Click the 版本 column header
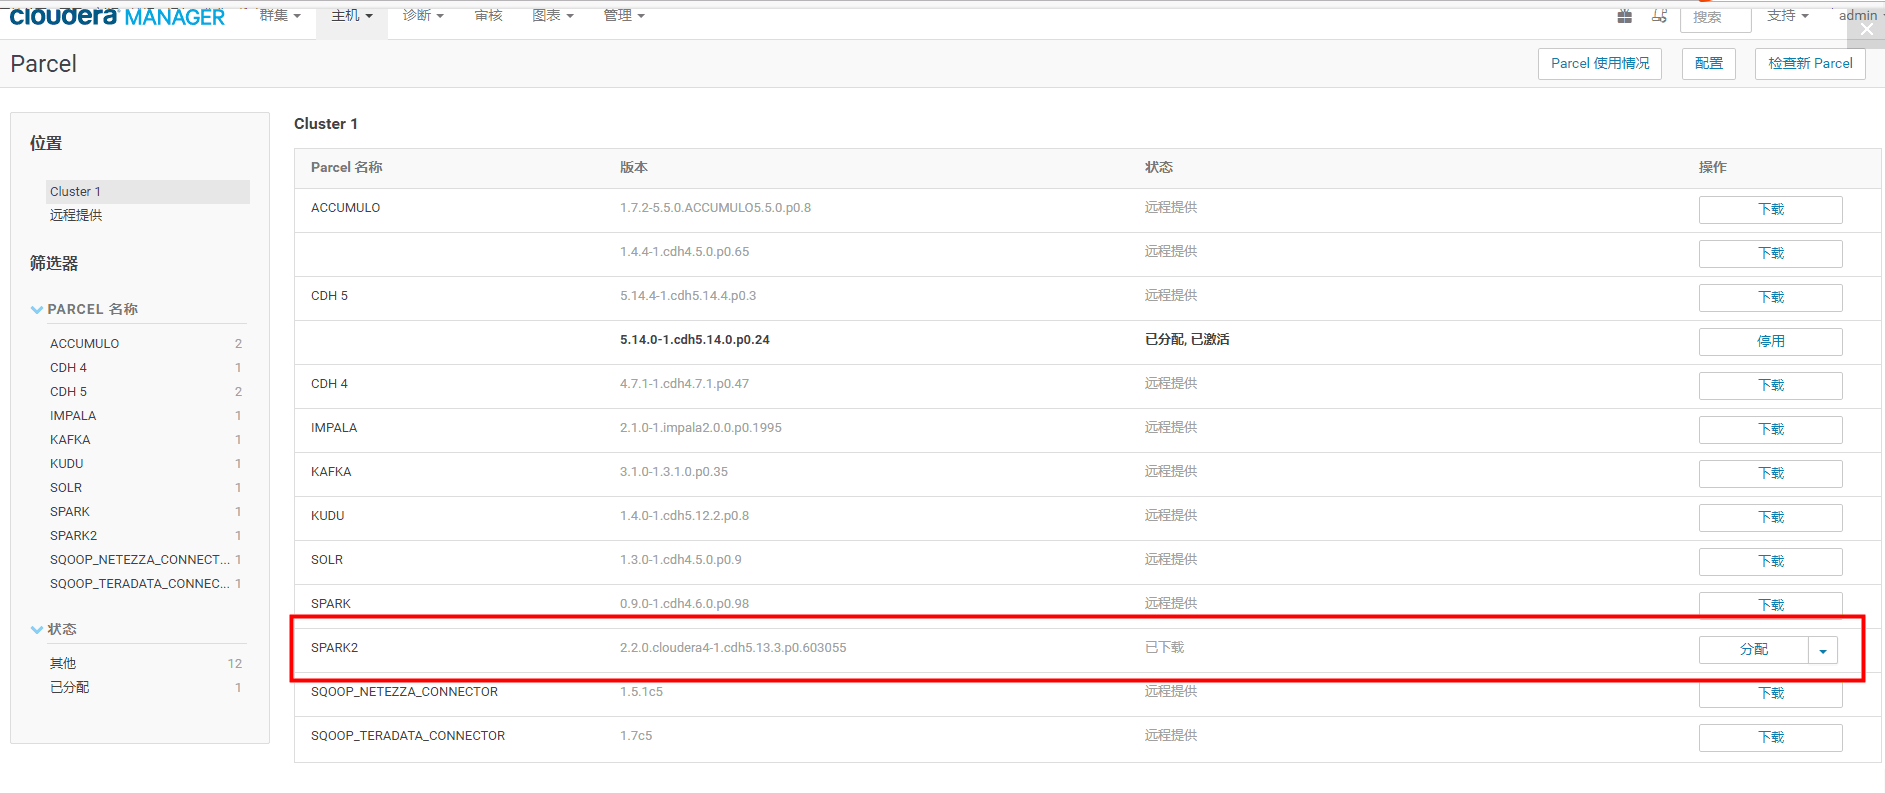This screenshot has height=793, width=1885. click(633, 167)
